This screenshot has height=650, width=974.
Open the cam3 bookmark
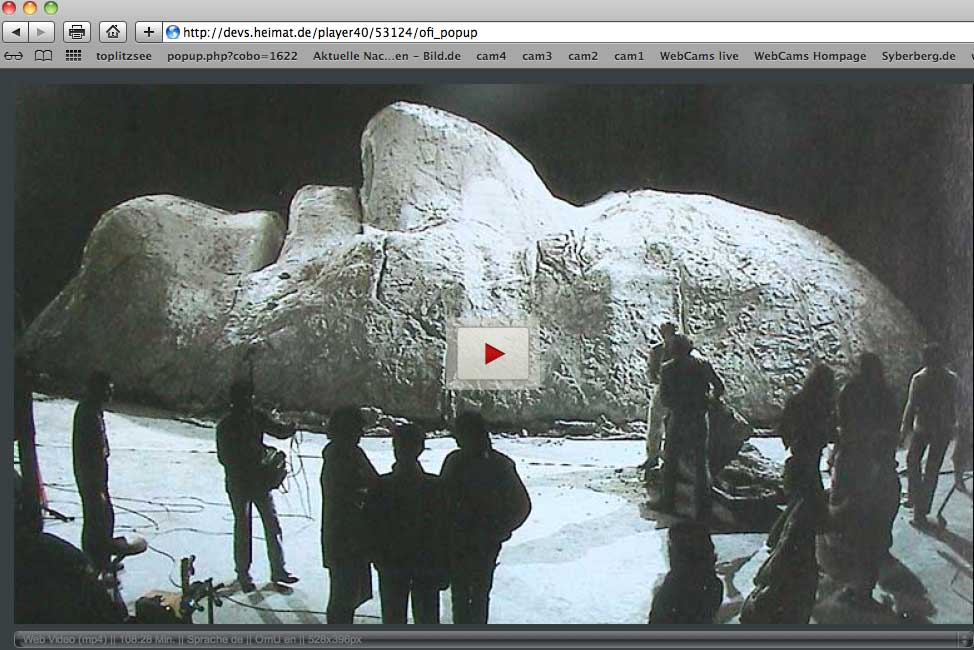[x=537, y=56]
